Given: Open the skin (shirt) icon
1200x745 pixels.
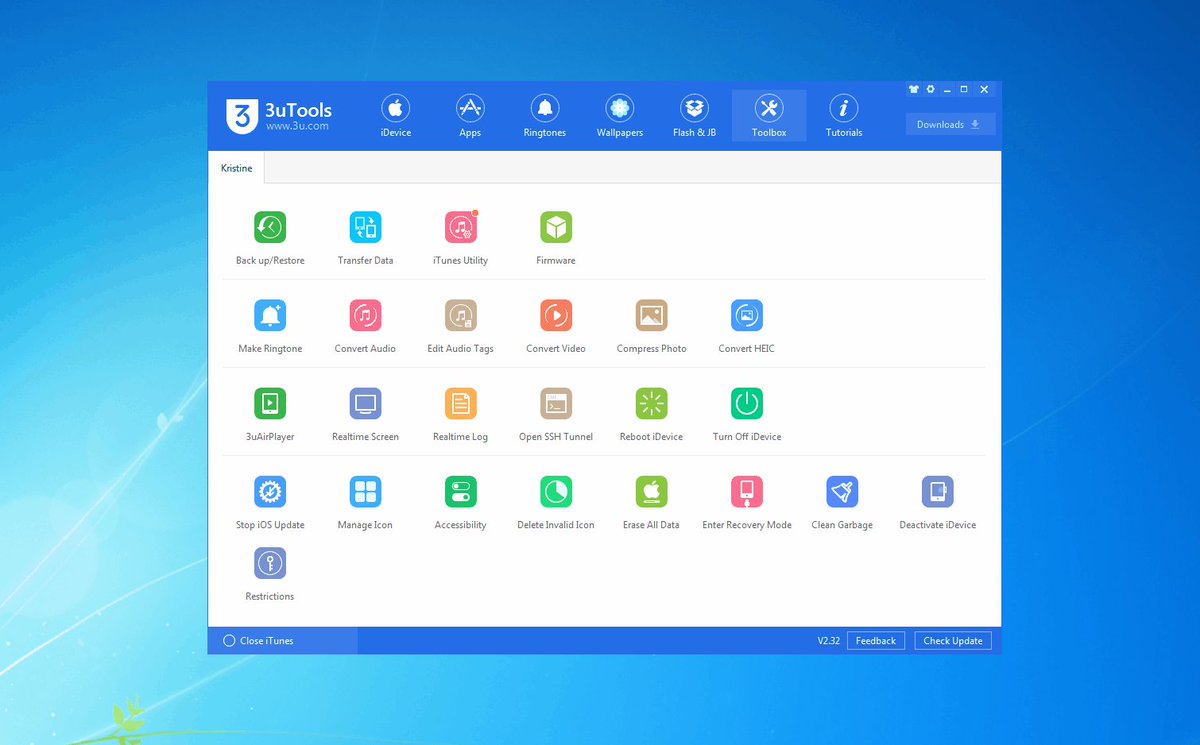Looking at the screenshot, I should coord(913,89).
